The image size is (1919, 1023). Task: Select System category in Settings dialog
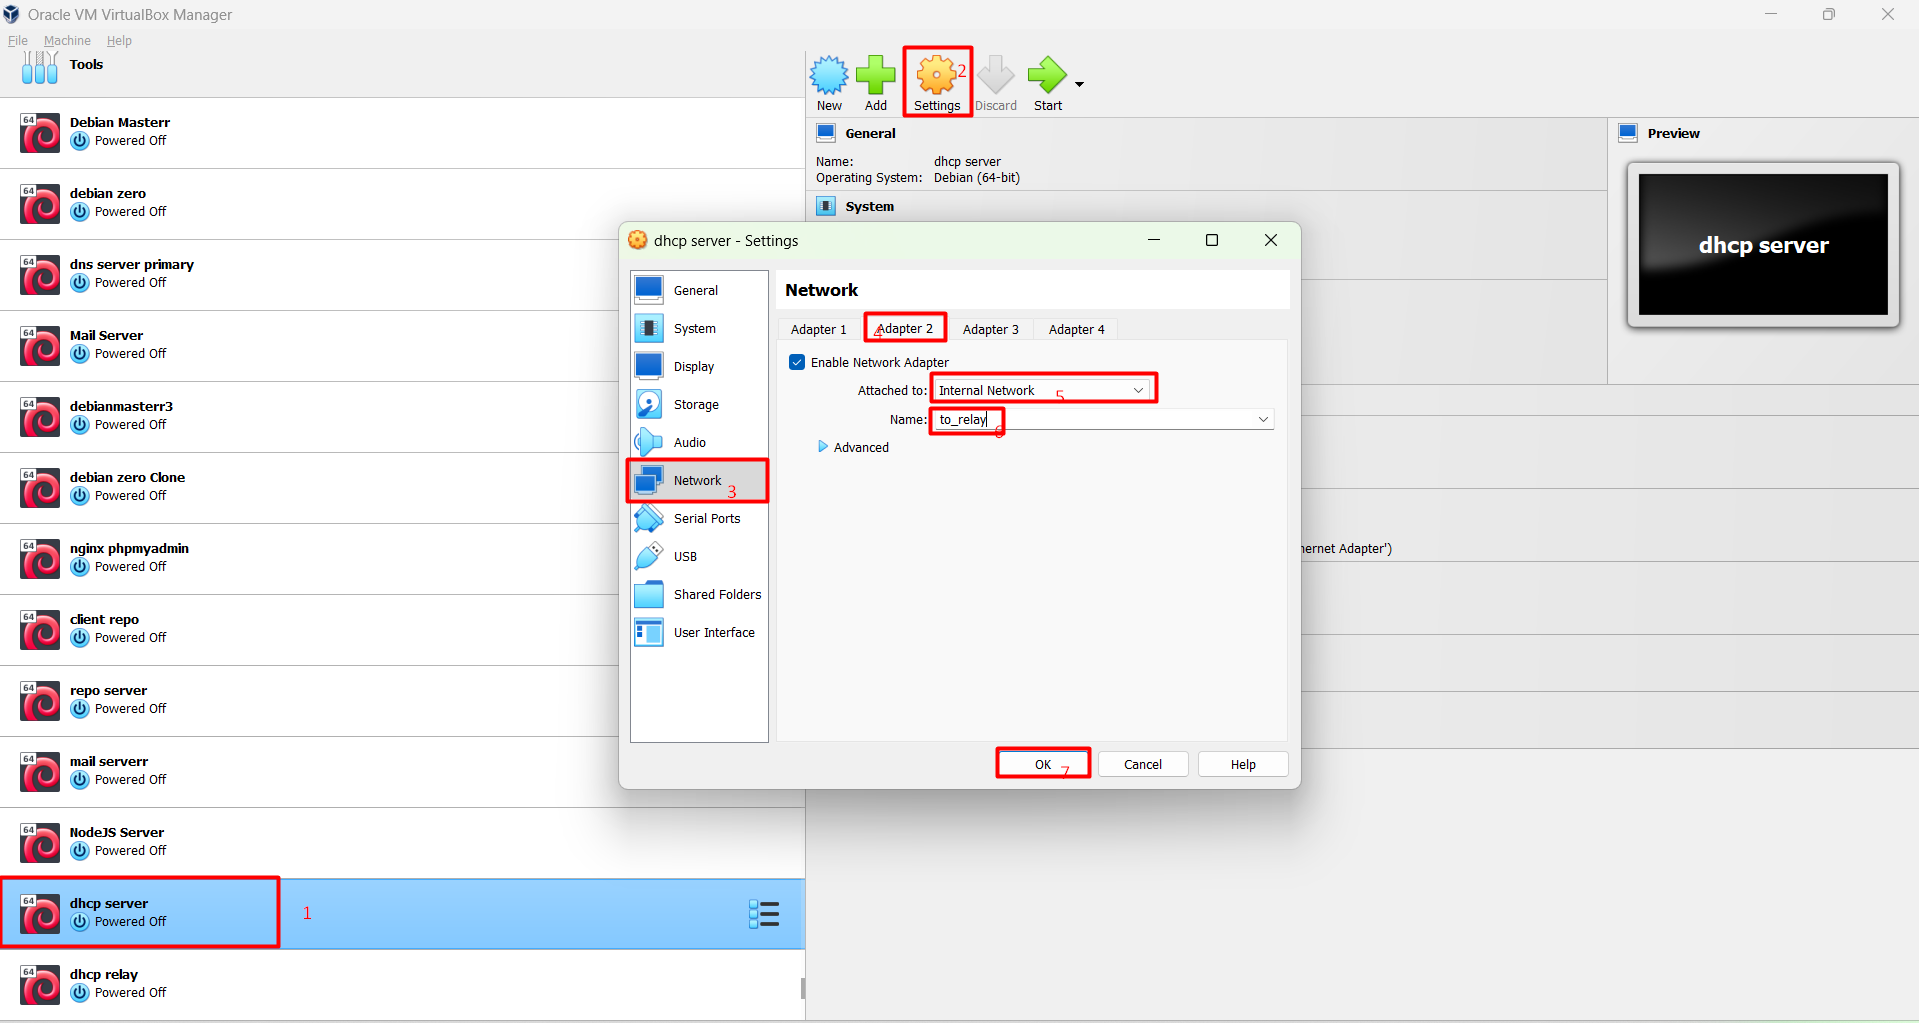pos(699,328)
